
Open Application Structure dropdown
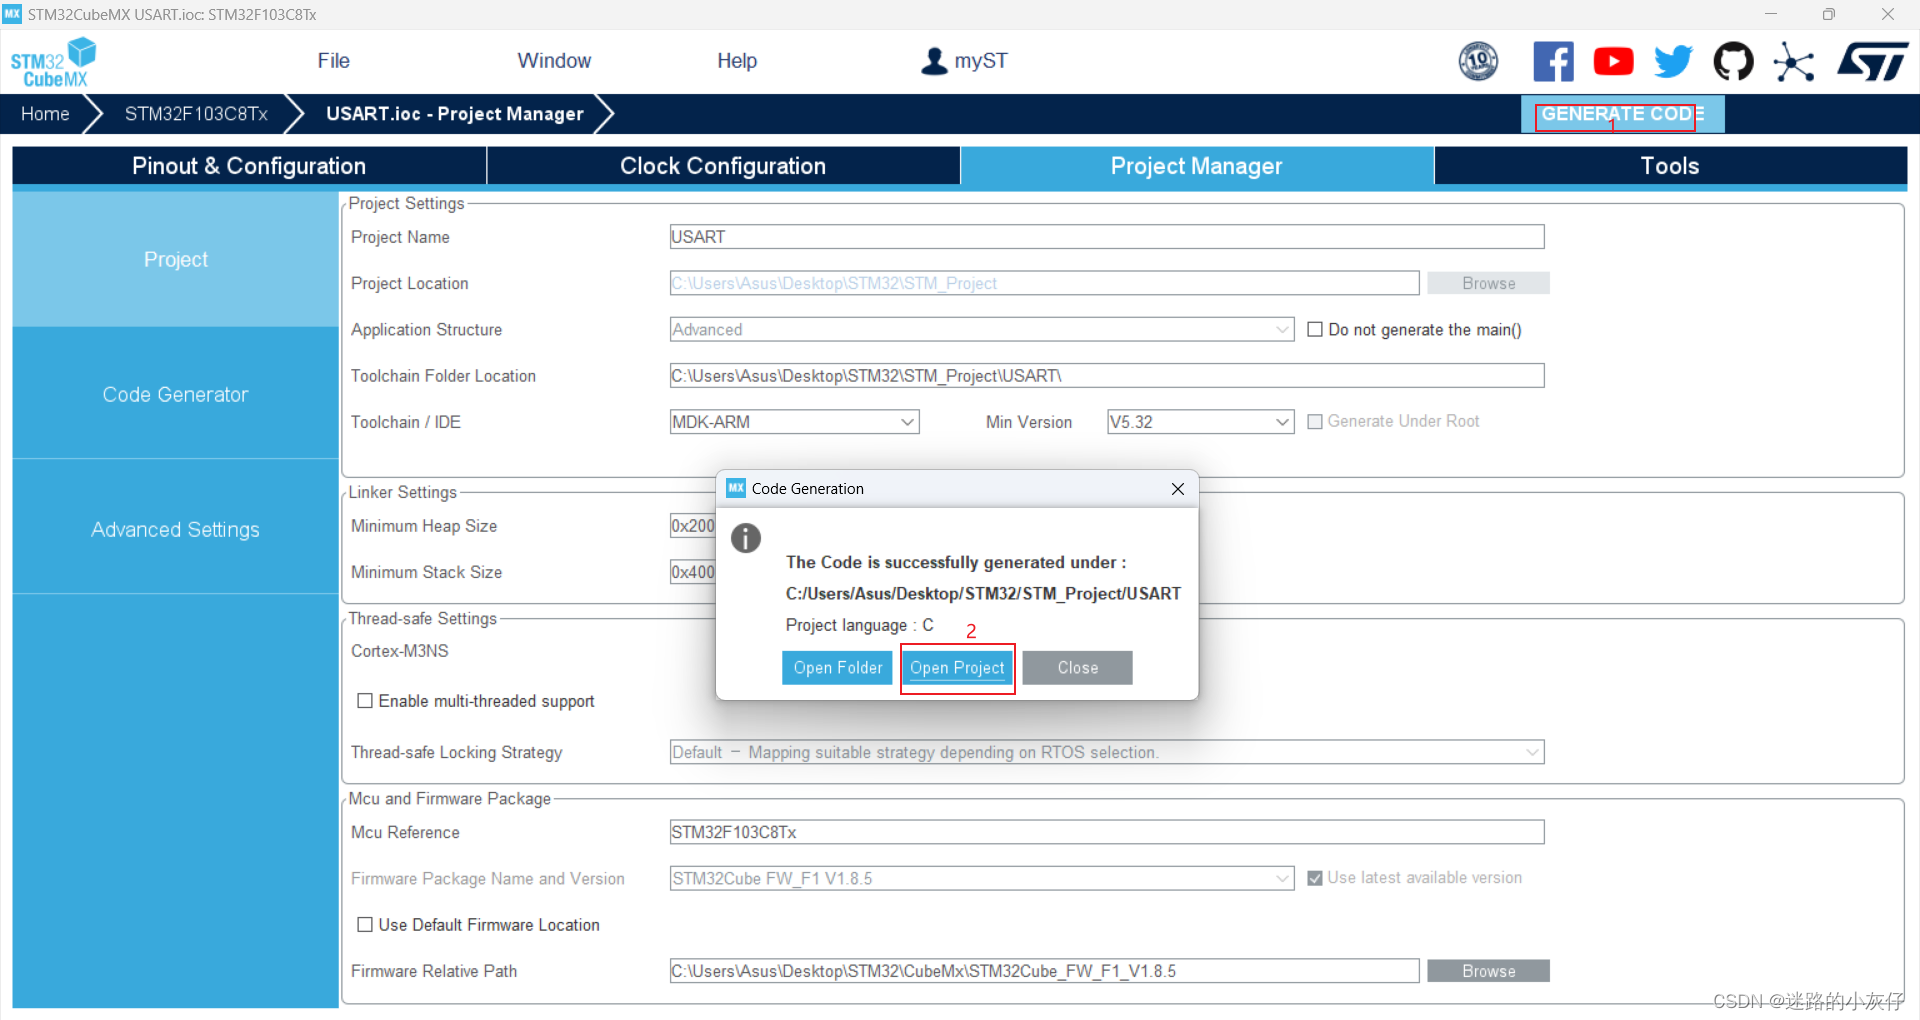tap(982, 329)
